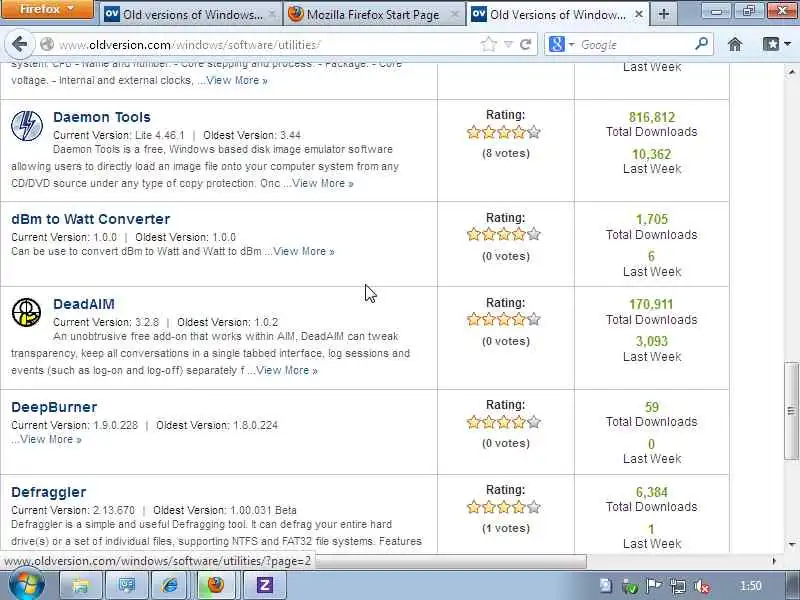Viewport: 800px width, 600px height.
Task: Click View More for DeadAIM
Action: coord(287,370)
